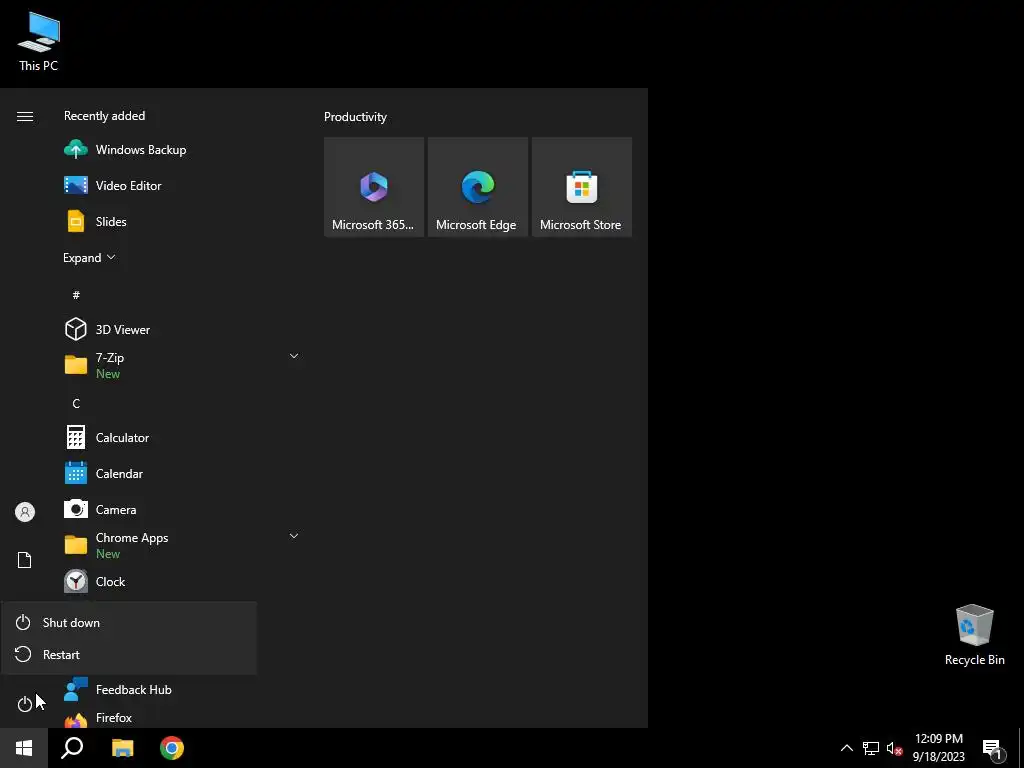This screenshot has height=768, width=1024.
Task: Click the Show desktop sliver
Action: click(1021, 748)
